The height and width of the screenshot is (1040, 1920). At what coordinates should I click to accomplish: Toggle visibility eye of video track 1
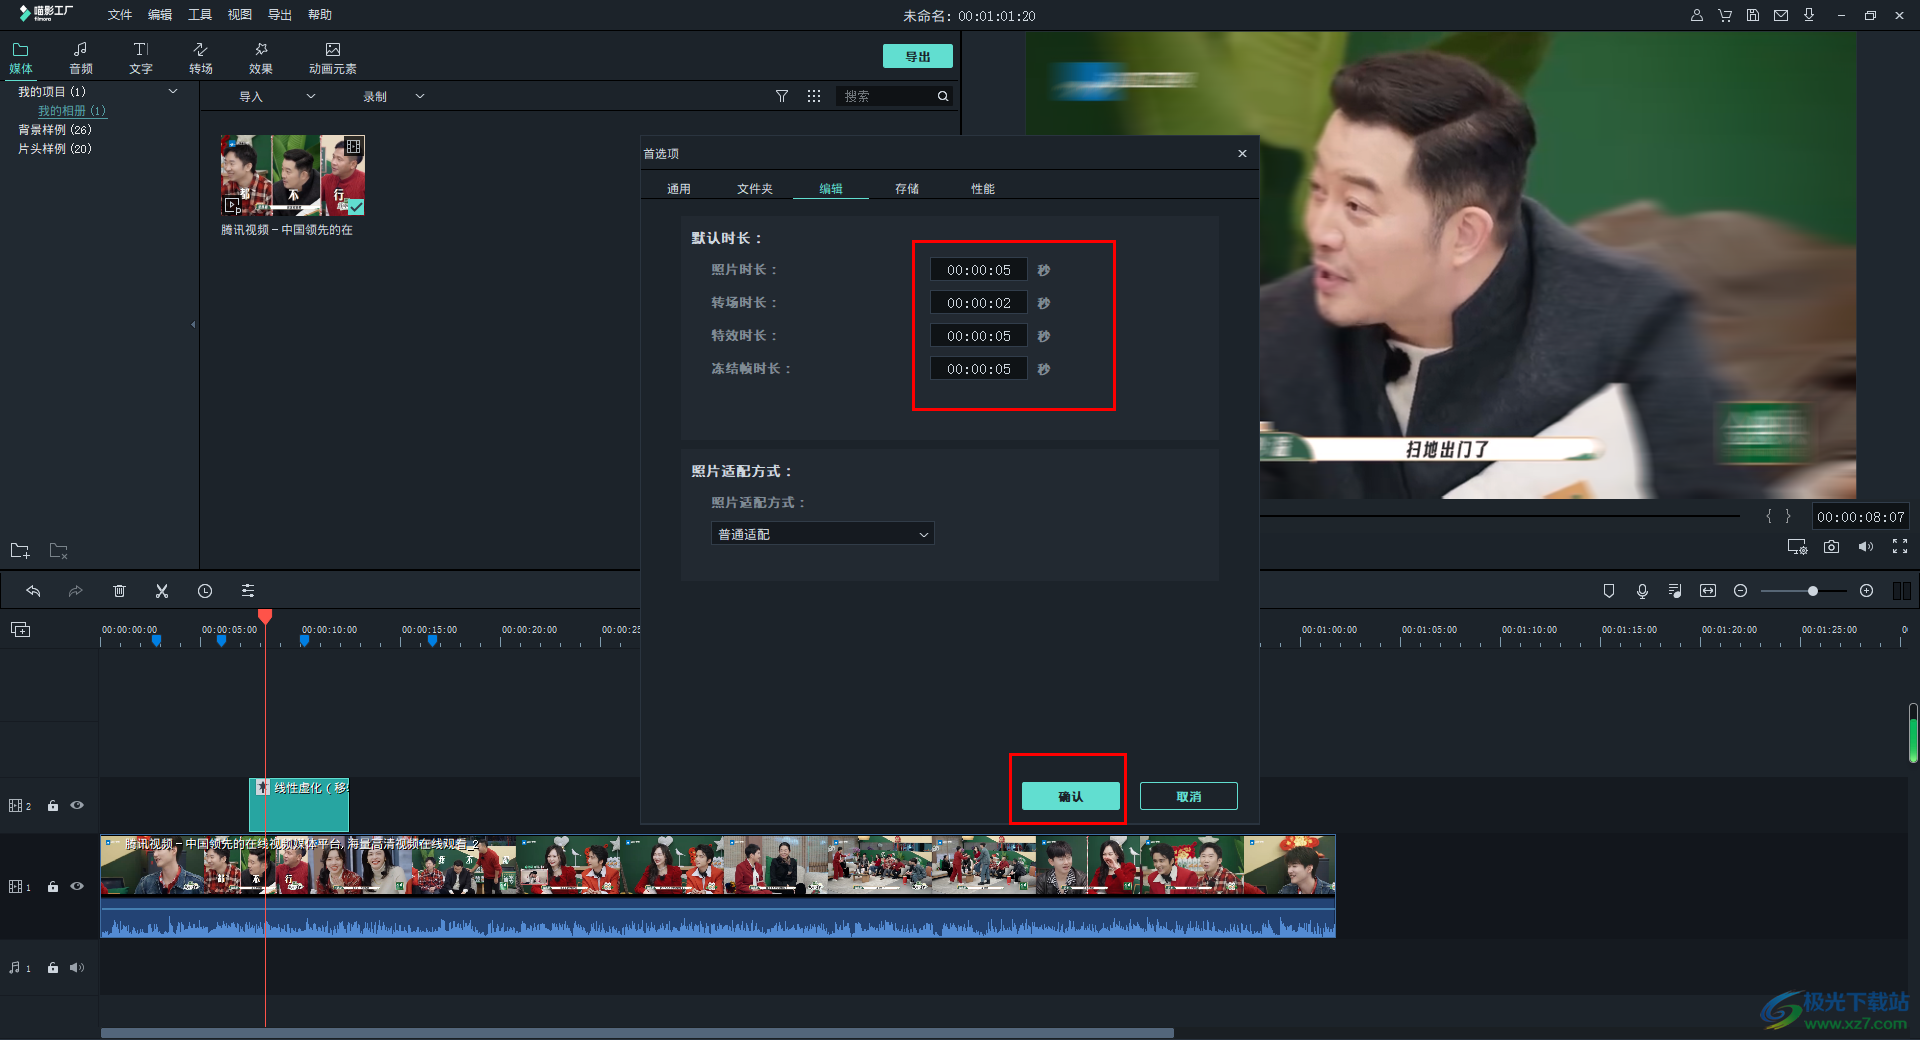point(77,886)
